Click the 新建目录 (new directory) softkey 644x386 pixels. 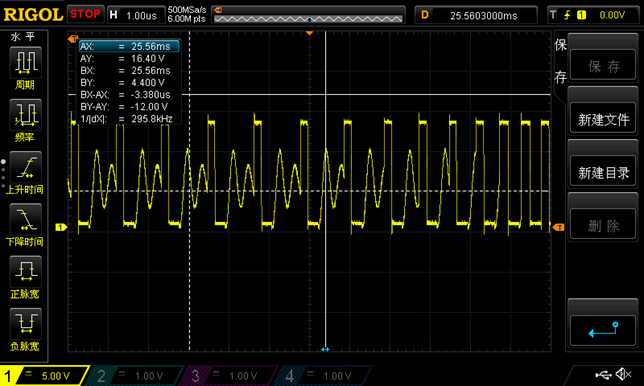point(603,172)
